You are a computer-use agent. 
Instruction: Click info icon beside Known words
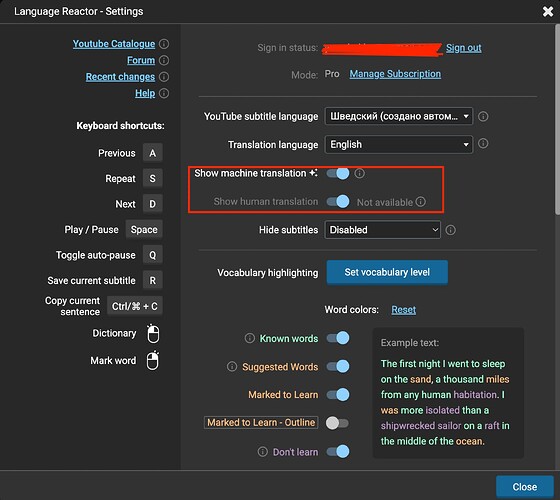click(x=250, y=338)
